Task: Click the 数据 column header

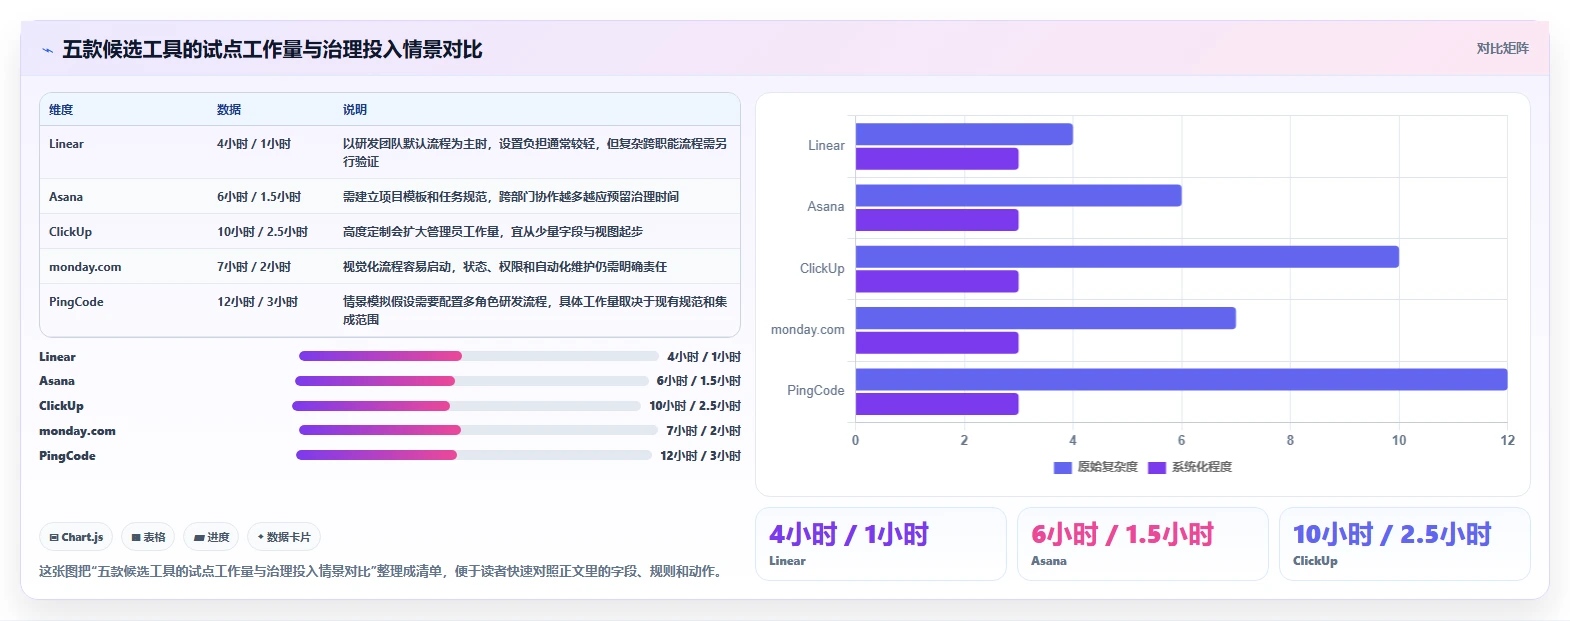Action: (x=229, y=110)
